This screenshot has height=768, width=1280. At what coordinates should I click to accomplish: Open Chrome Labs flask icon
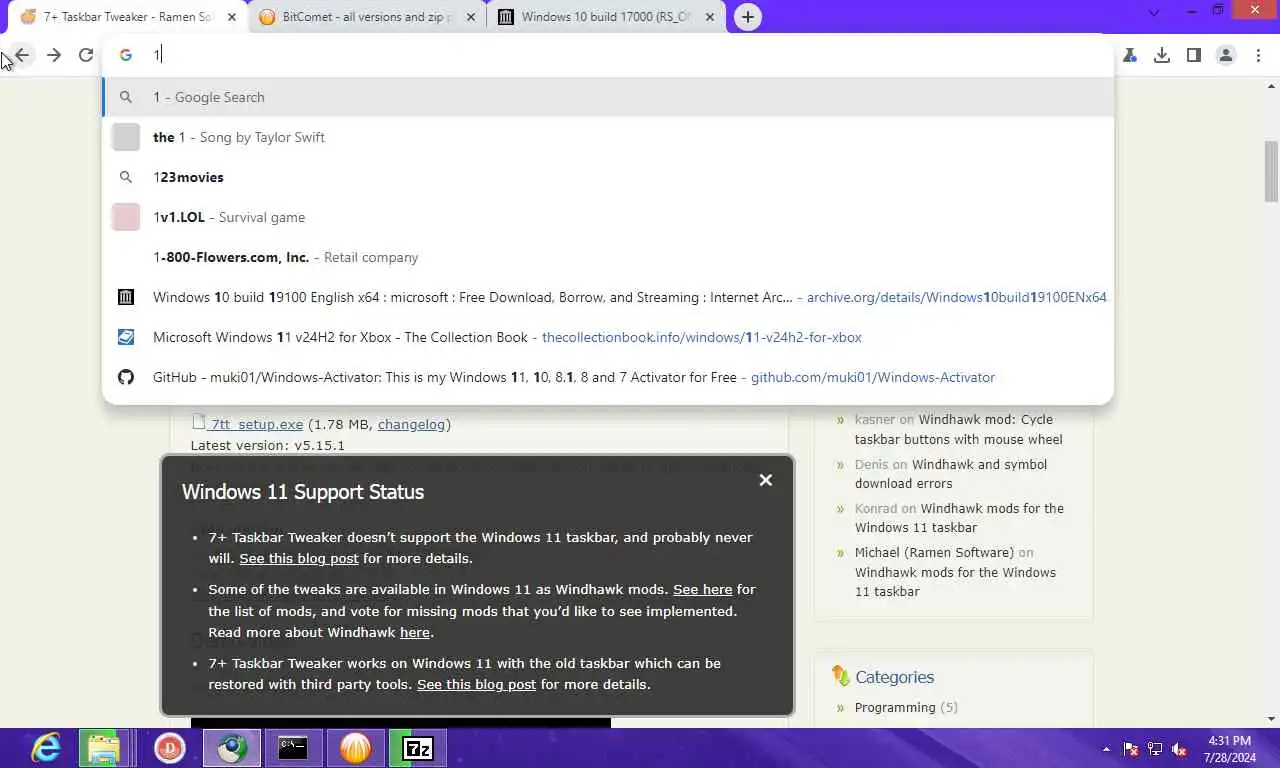pos(1130,55)
